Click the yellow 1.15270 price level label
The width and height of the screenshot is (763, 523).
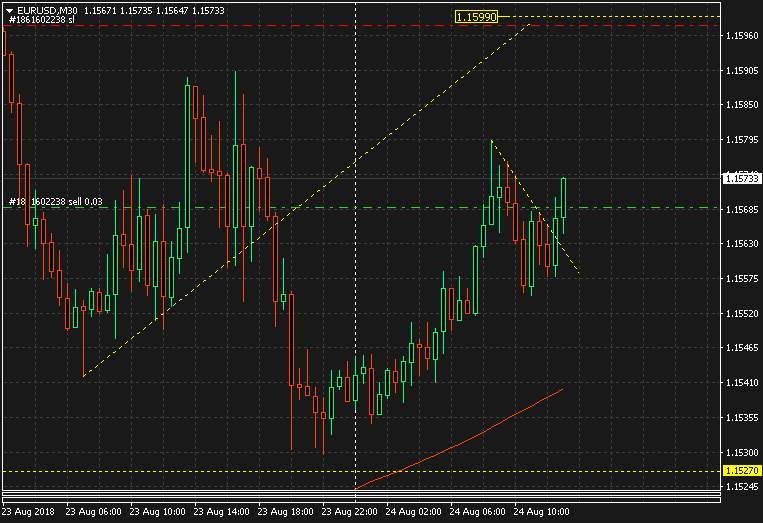pyautogui.click(x=740, y=471)
